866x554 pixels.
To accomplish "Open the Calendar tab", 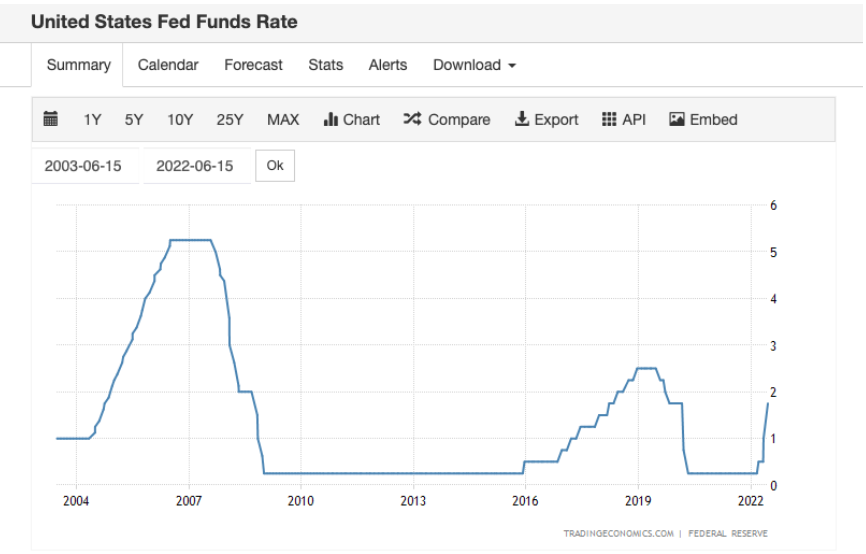I will click(168, 65).
